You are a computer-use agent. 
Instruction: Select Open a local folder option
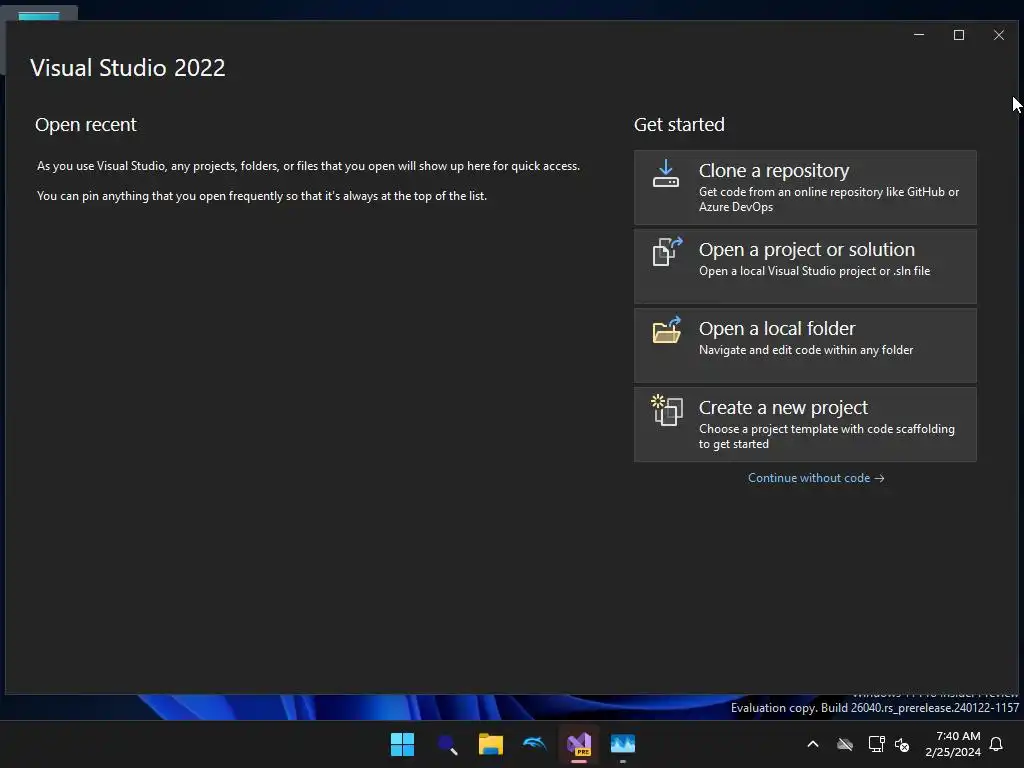pos(805,345)
